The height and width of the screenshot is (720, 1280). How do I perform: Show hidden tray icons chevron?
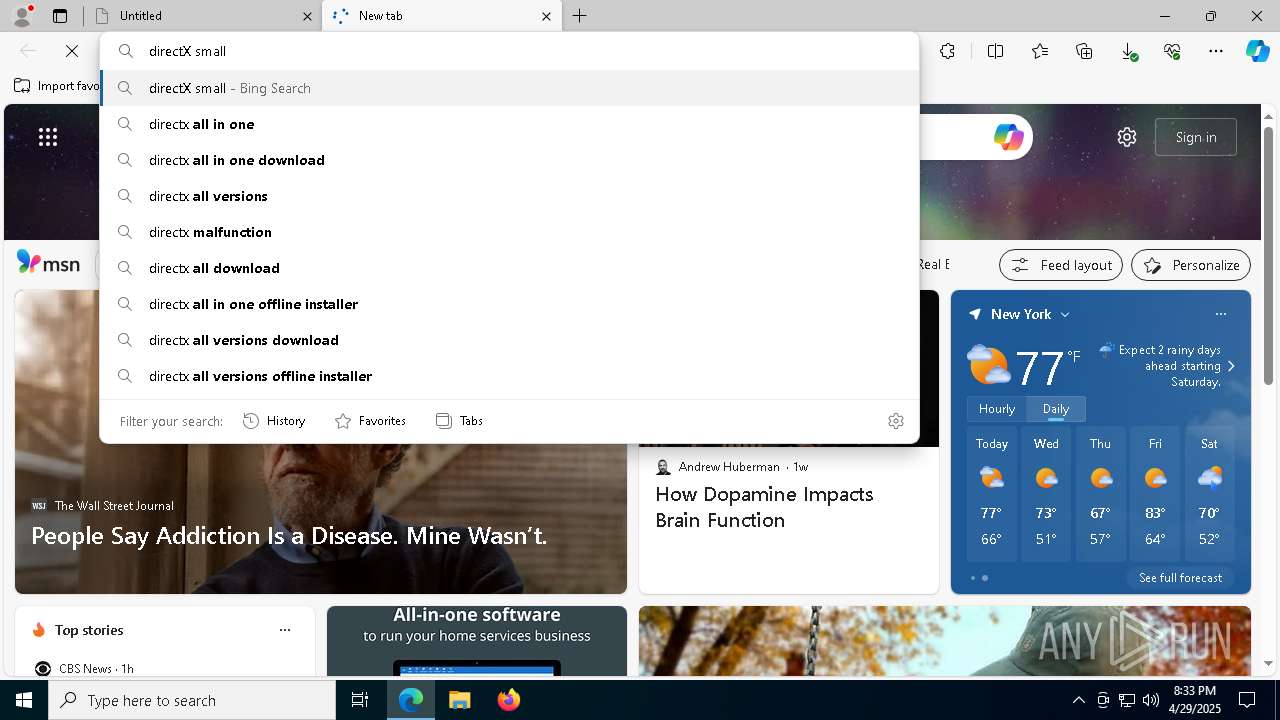[1078, 700]
